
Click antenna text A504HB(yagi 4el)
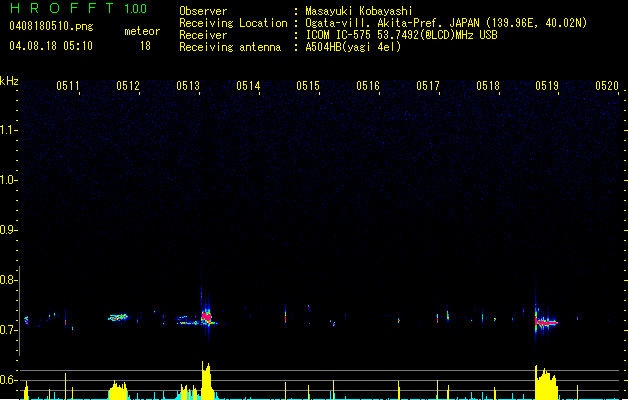tap(353, 47)
